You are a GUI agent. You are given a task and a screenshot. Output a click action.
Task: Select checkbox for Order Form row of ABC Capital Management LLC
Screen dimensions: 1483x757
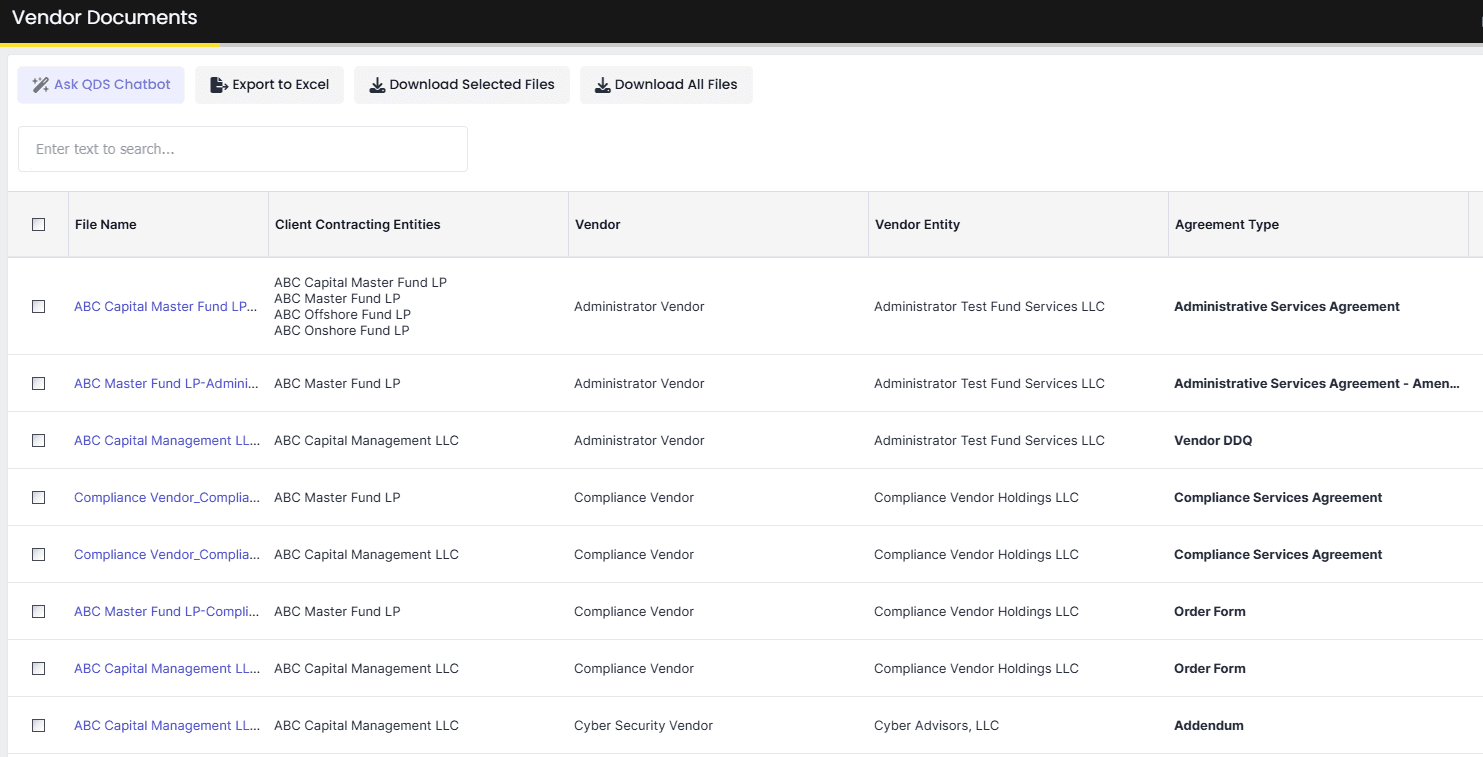[39, 669]
